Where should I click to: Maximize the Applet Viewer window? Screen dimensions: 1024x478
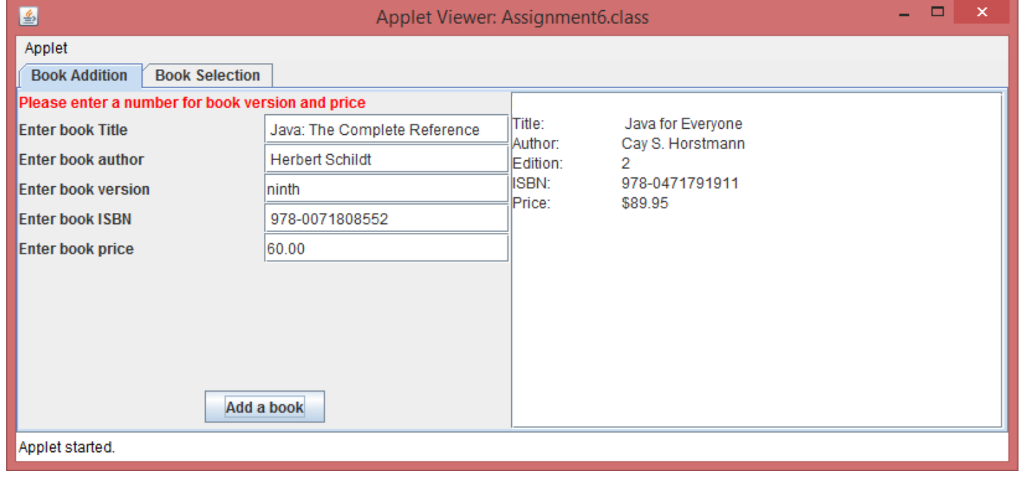pyautogui.click(x=938, y=12)
